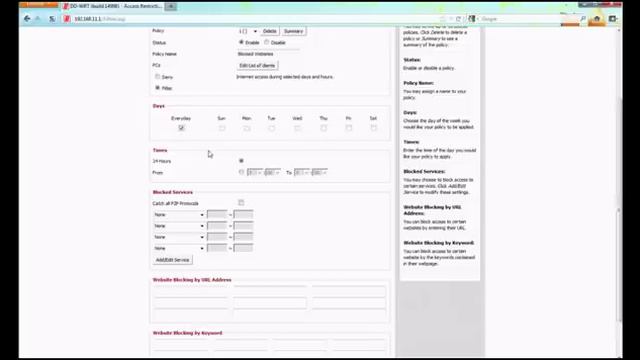Click the Policy Name field
The width and height of the screenshot is (640, 360).
point(268,54)
